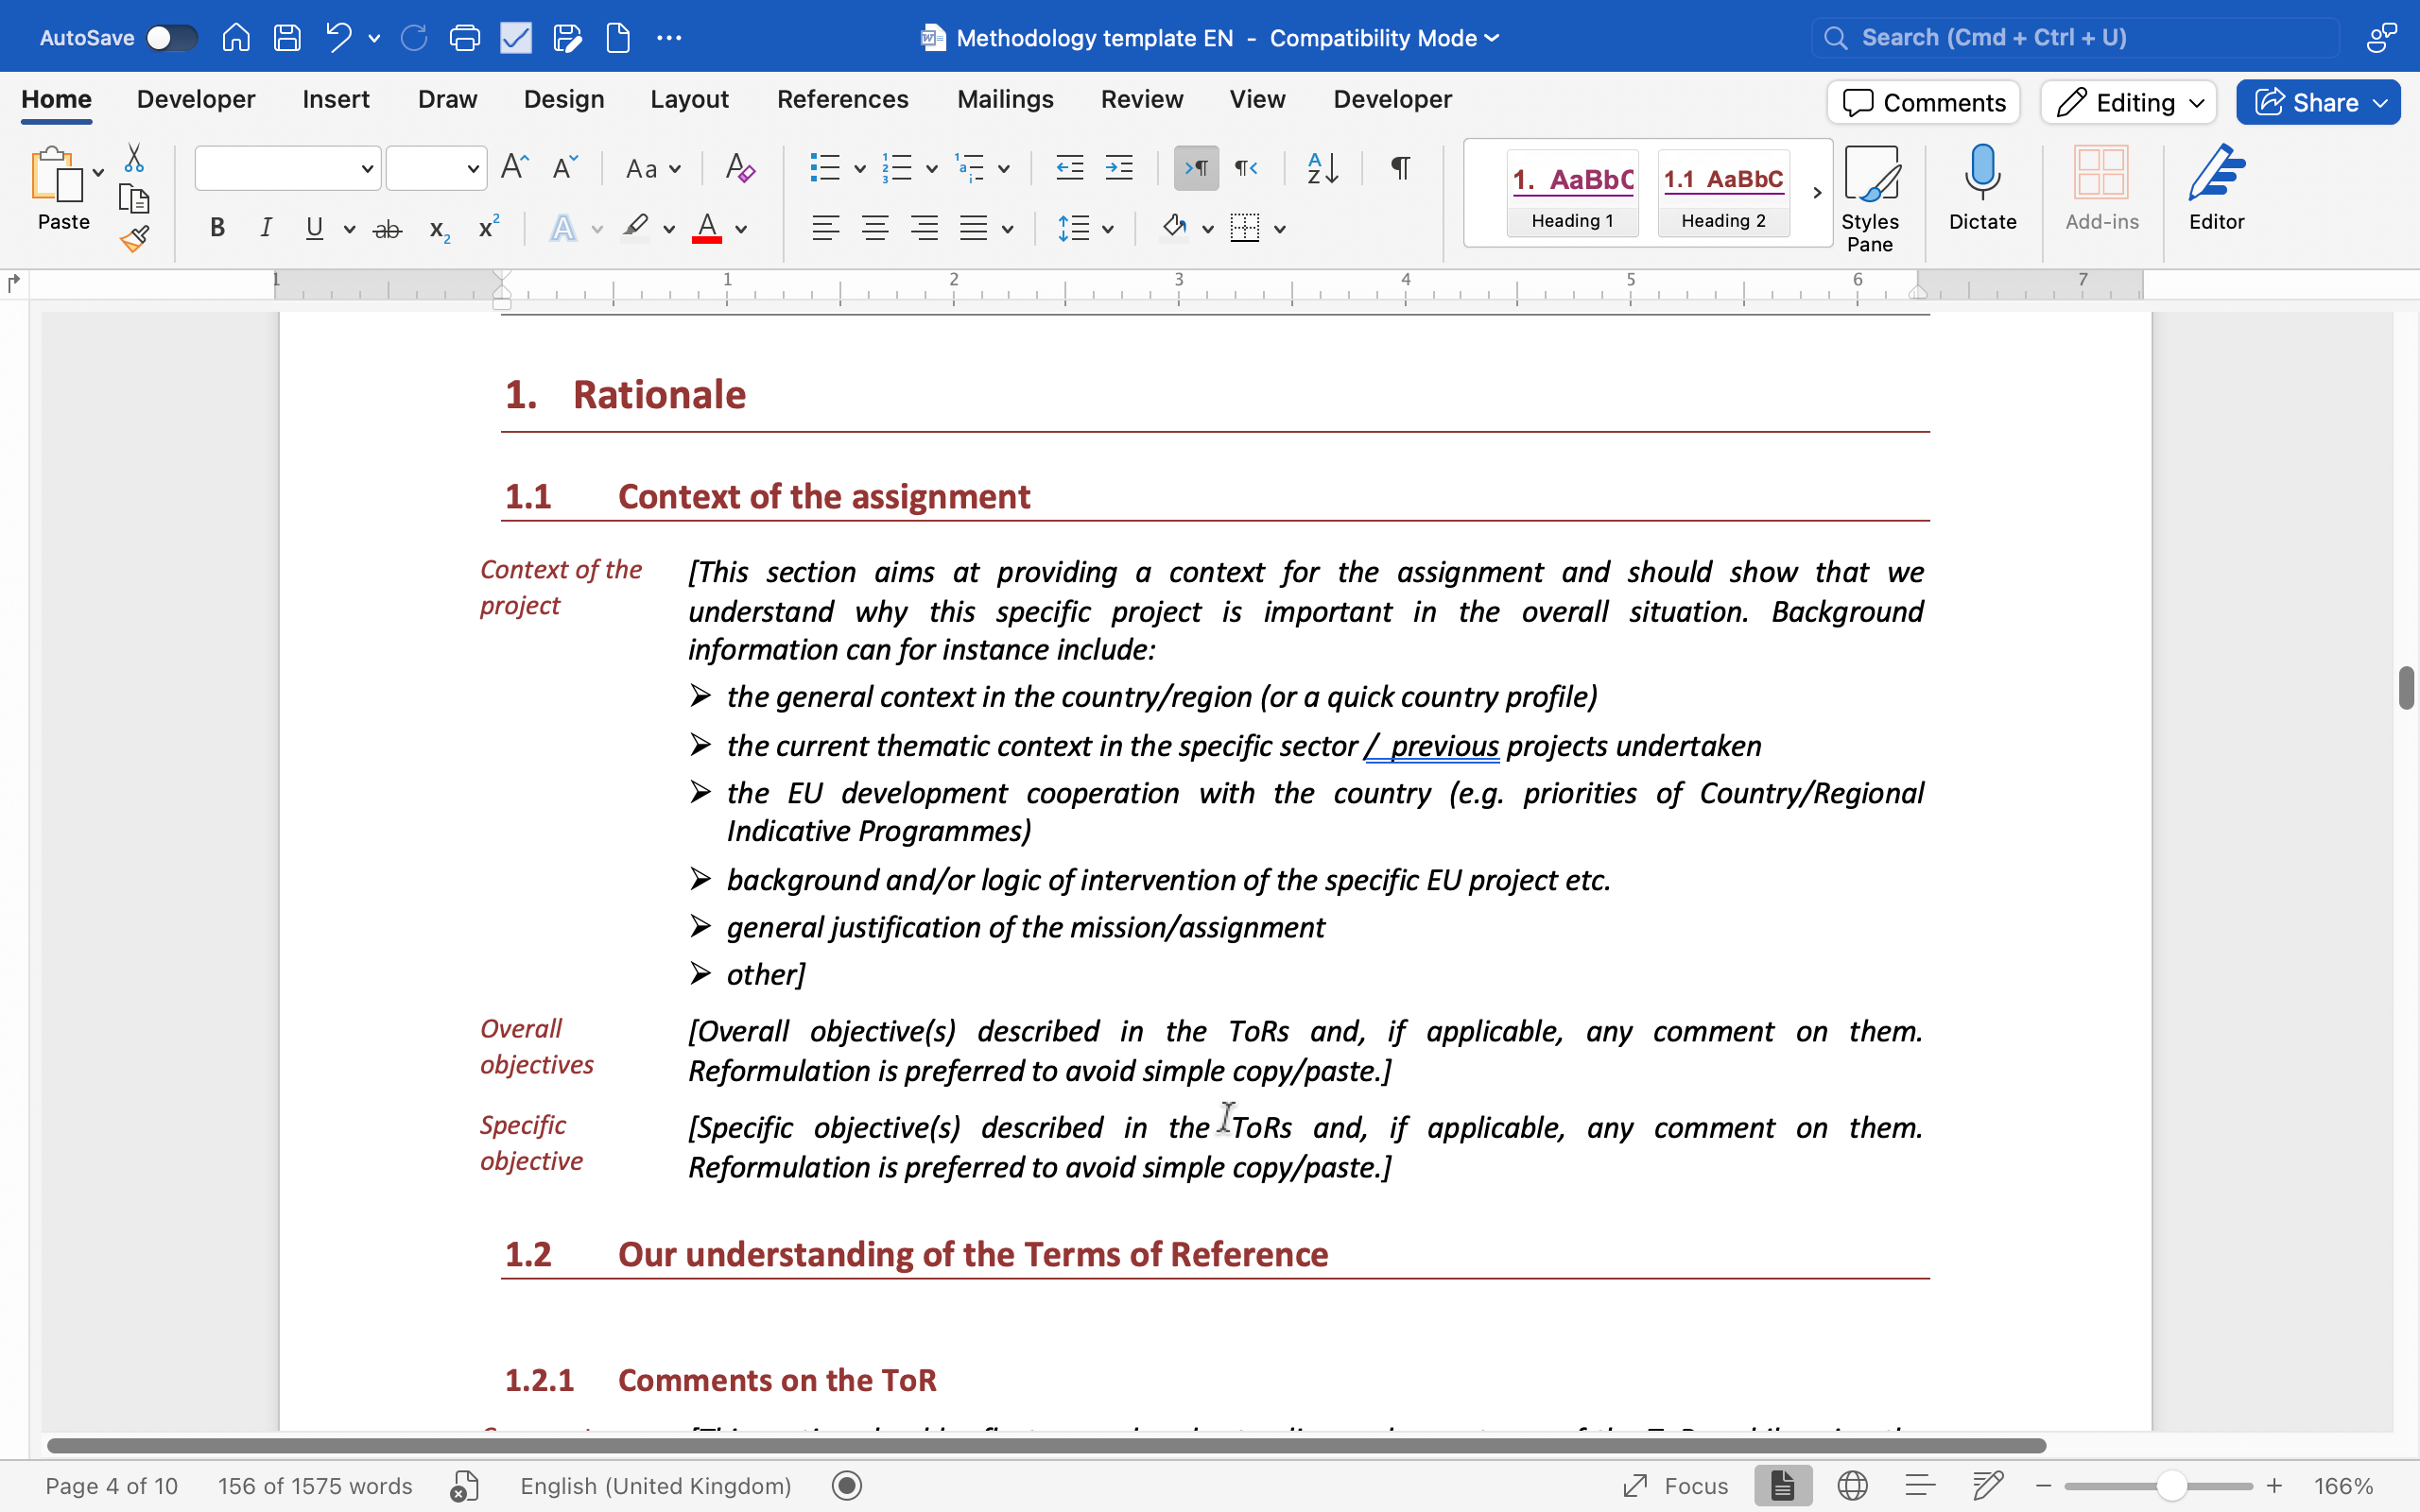
Task: Toggle Italic formatting
Action: [x=265, y=229]
